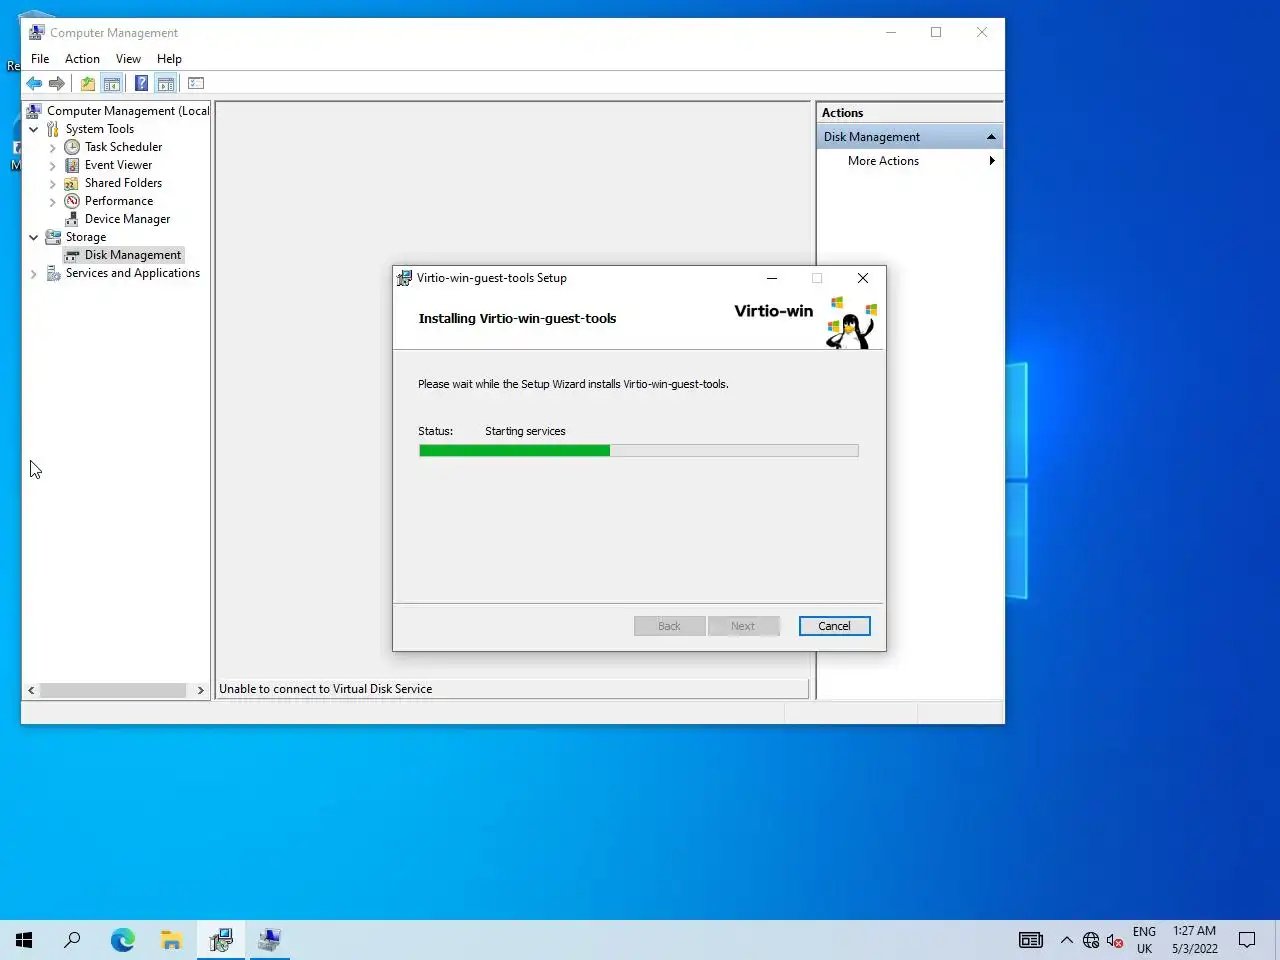Collapse Disk Management section in Actions pane
1280x960 pixels.
pyautogui.click(x=991, y=137)
